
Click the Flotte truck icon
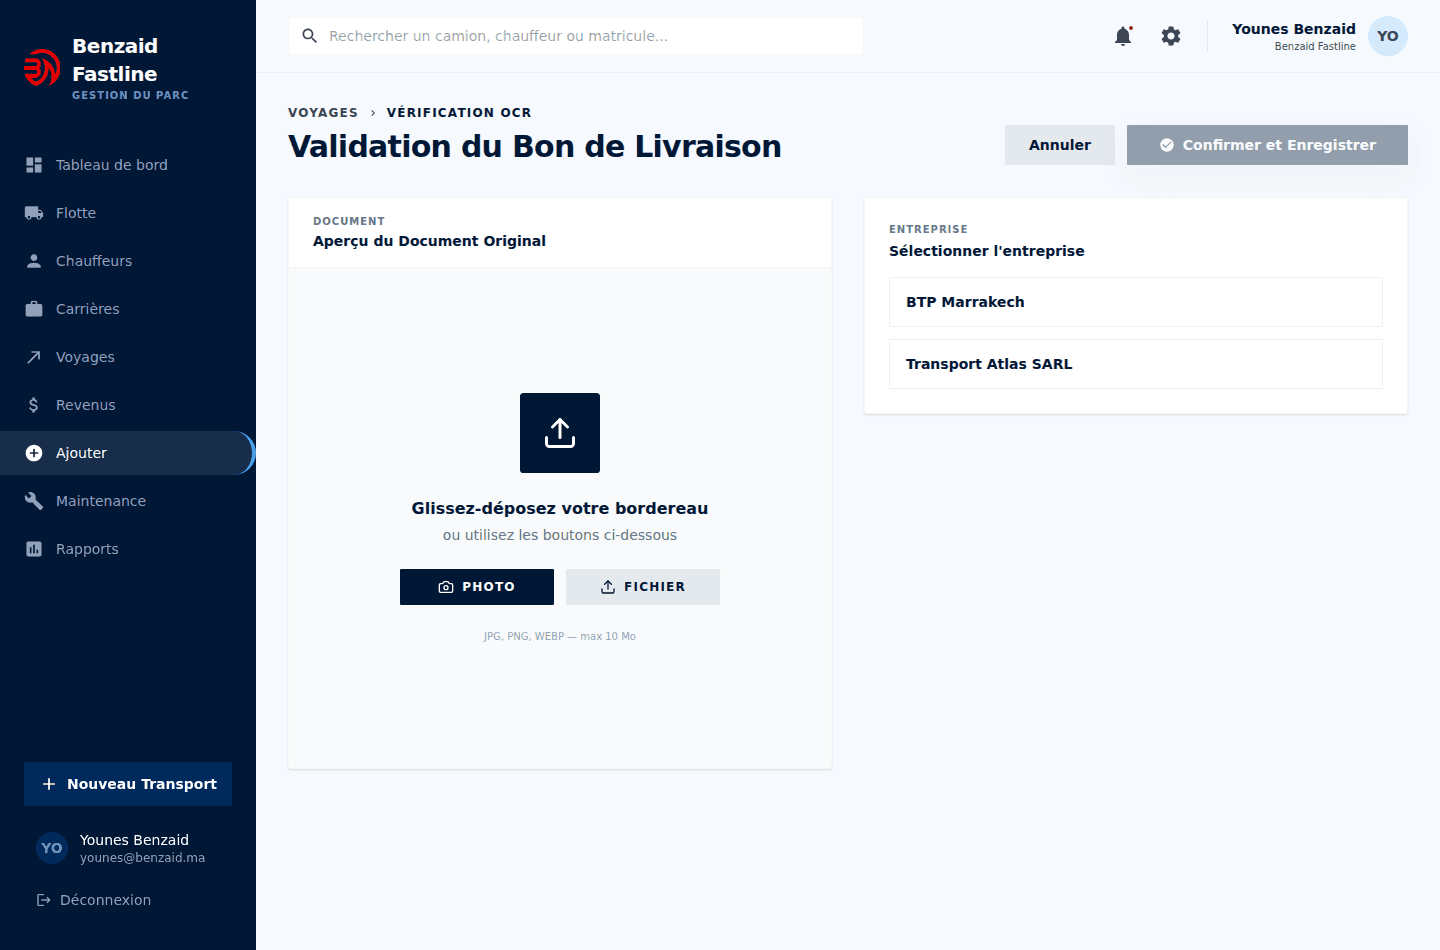coord(34,213)
